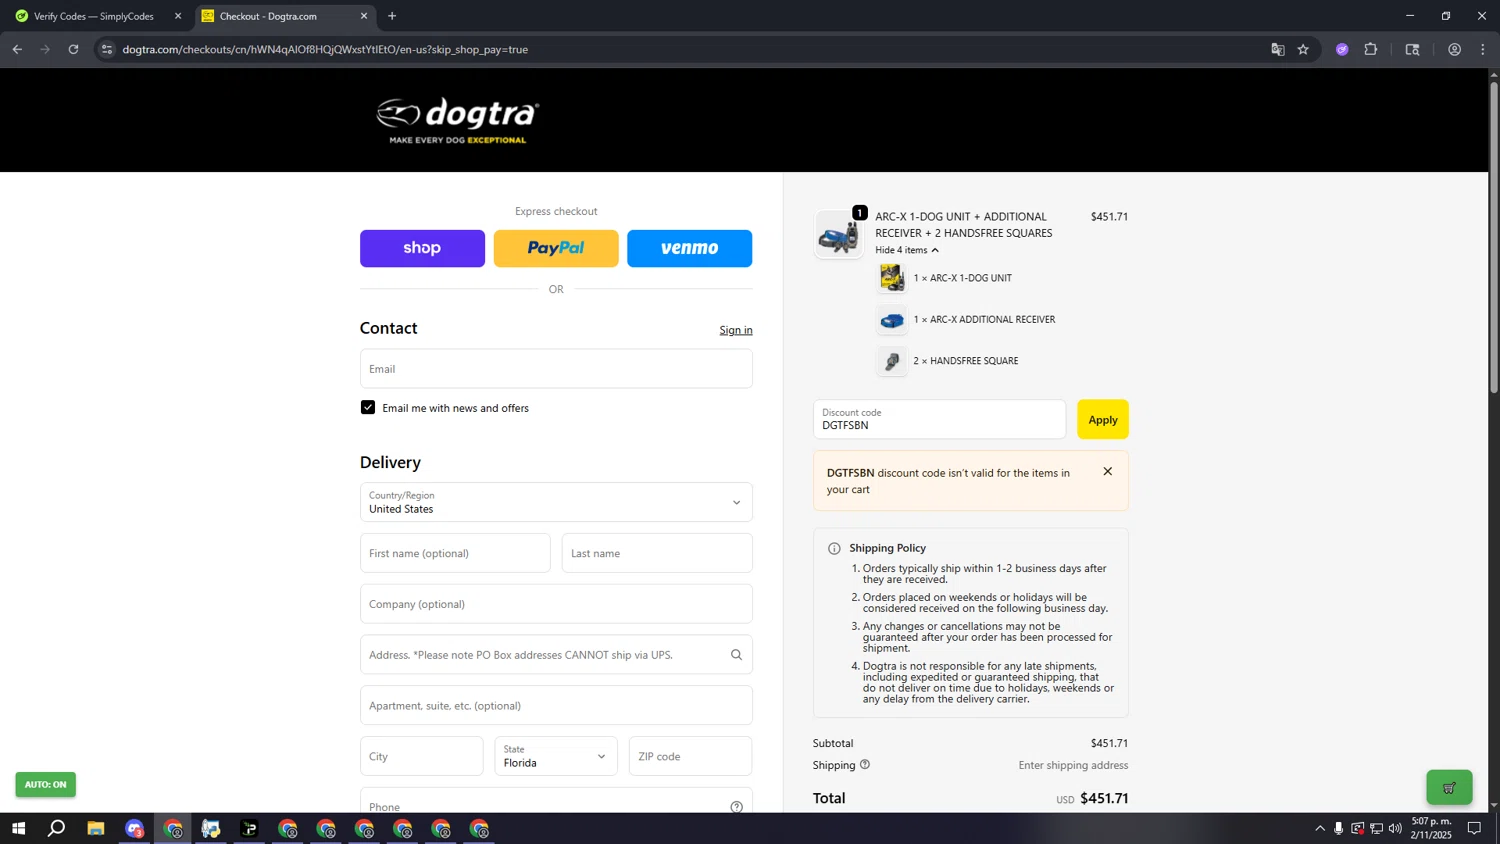1500x844 pixels.
Task: Bookmark this page with the star
Action: click(1303, 49)
